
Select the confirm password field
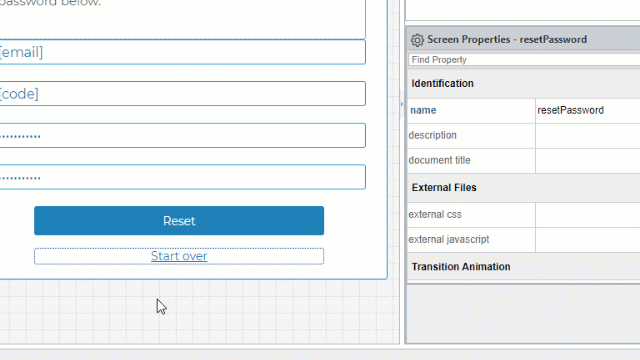click(182, 177)
